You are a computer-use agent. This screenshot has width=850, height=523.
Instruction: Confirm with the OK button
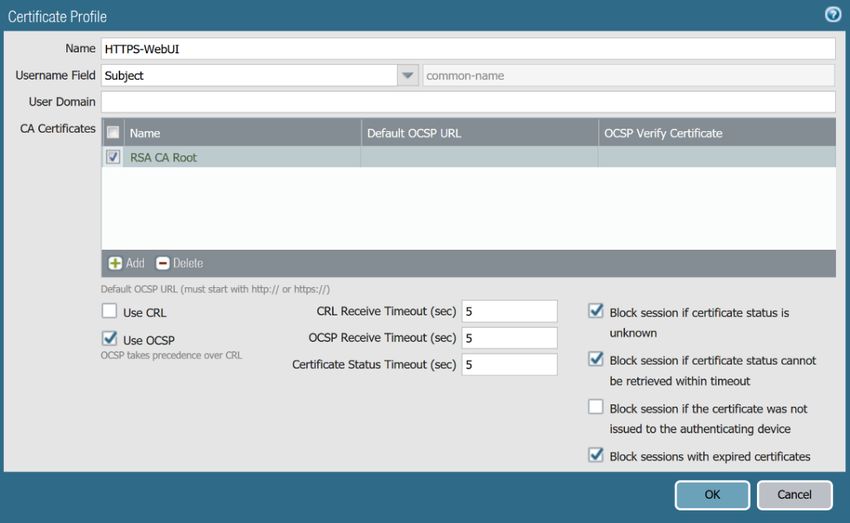(x=712, y=495)
